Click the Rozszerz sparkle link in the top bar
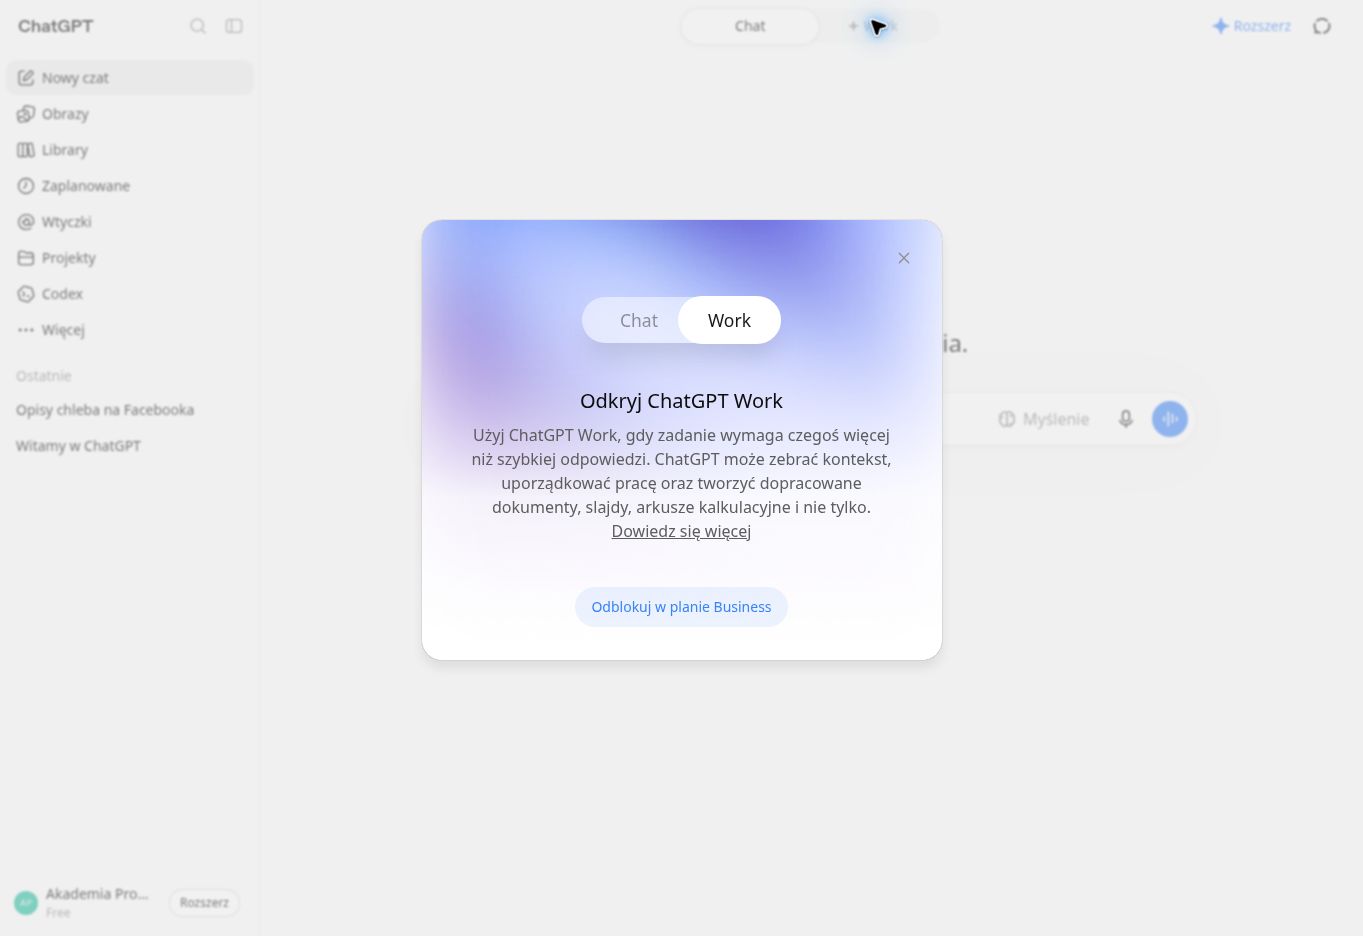This screenshot has height=936, width=1363. pos(1251,26)
